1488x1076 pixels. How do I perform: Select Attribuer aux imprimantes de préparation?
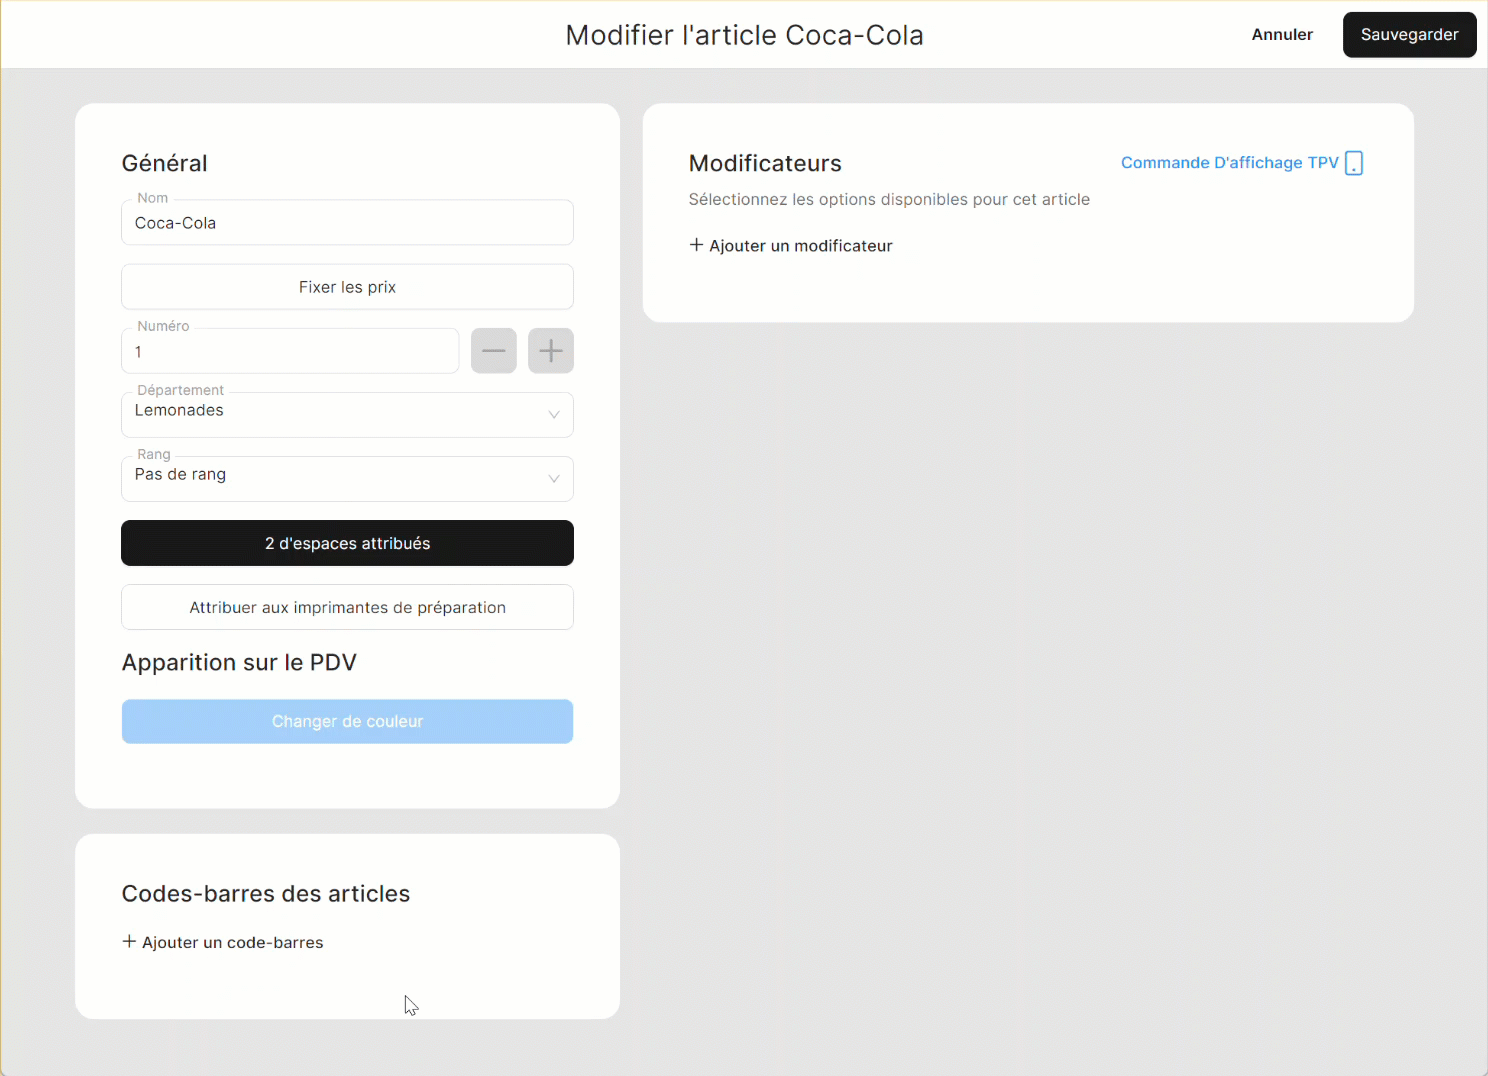347,607
